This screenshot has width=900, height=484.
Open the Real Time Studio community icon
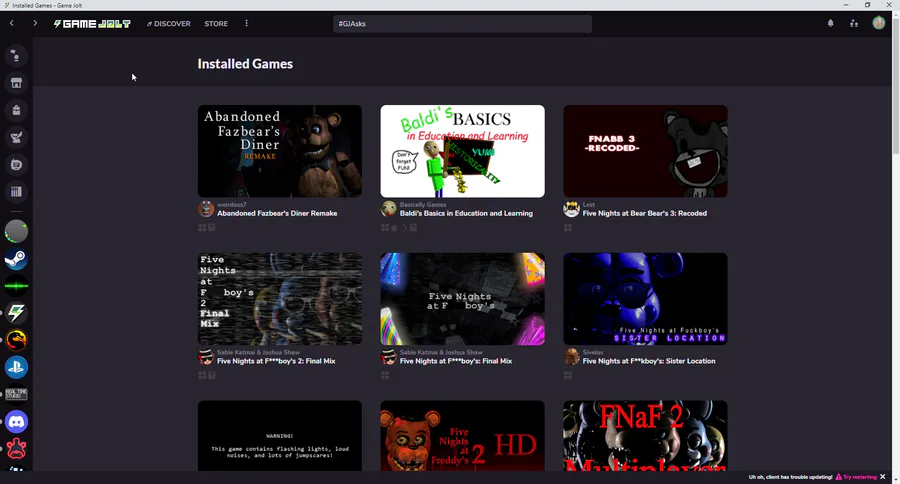[x=16, y=394]
